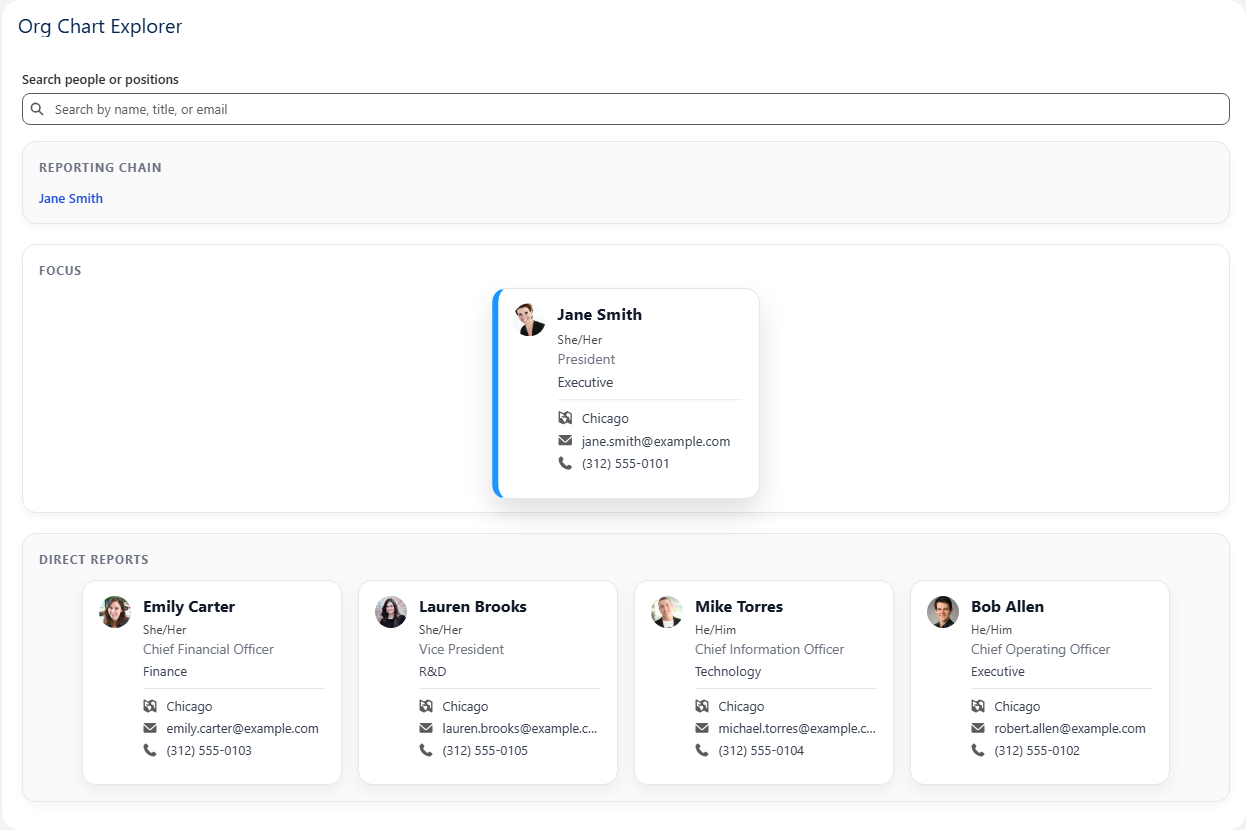Select jane.smith@example.com email text
Image resolution: width=1246 pixels, height=830 pixels.
point(656,441)
